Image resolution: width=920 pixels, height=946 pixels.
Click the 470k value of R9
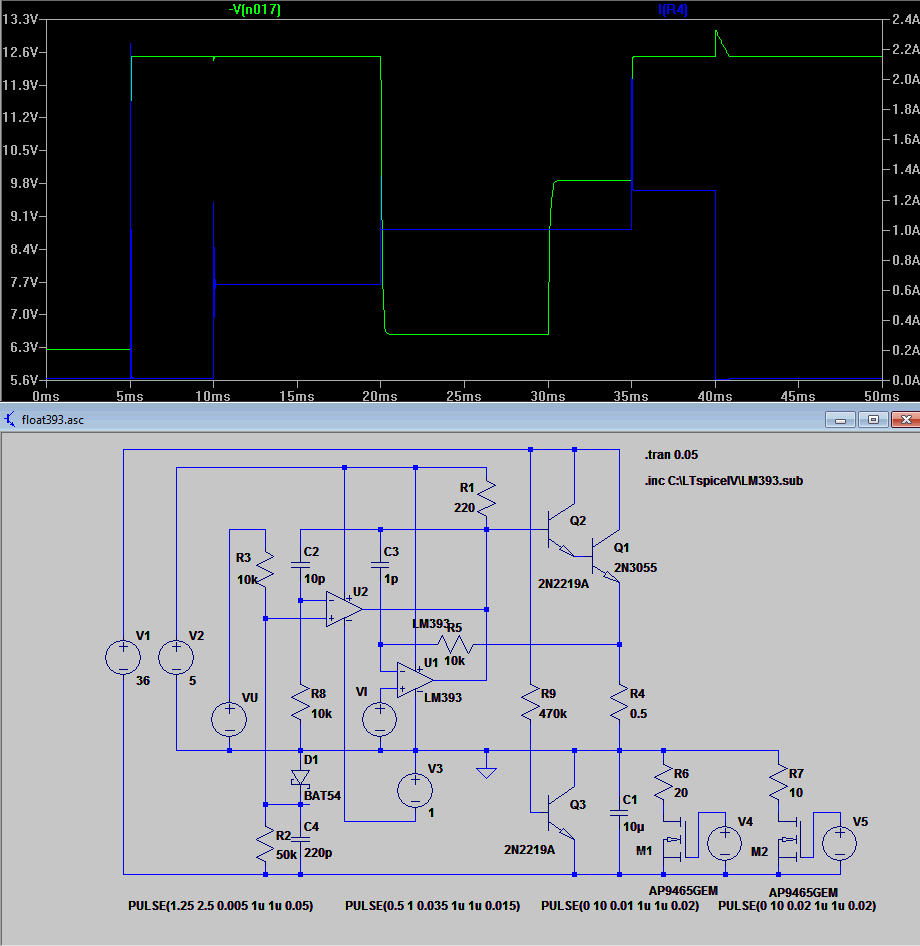click(553, 714)
